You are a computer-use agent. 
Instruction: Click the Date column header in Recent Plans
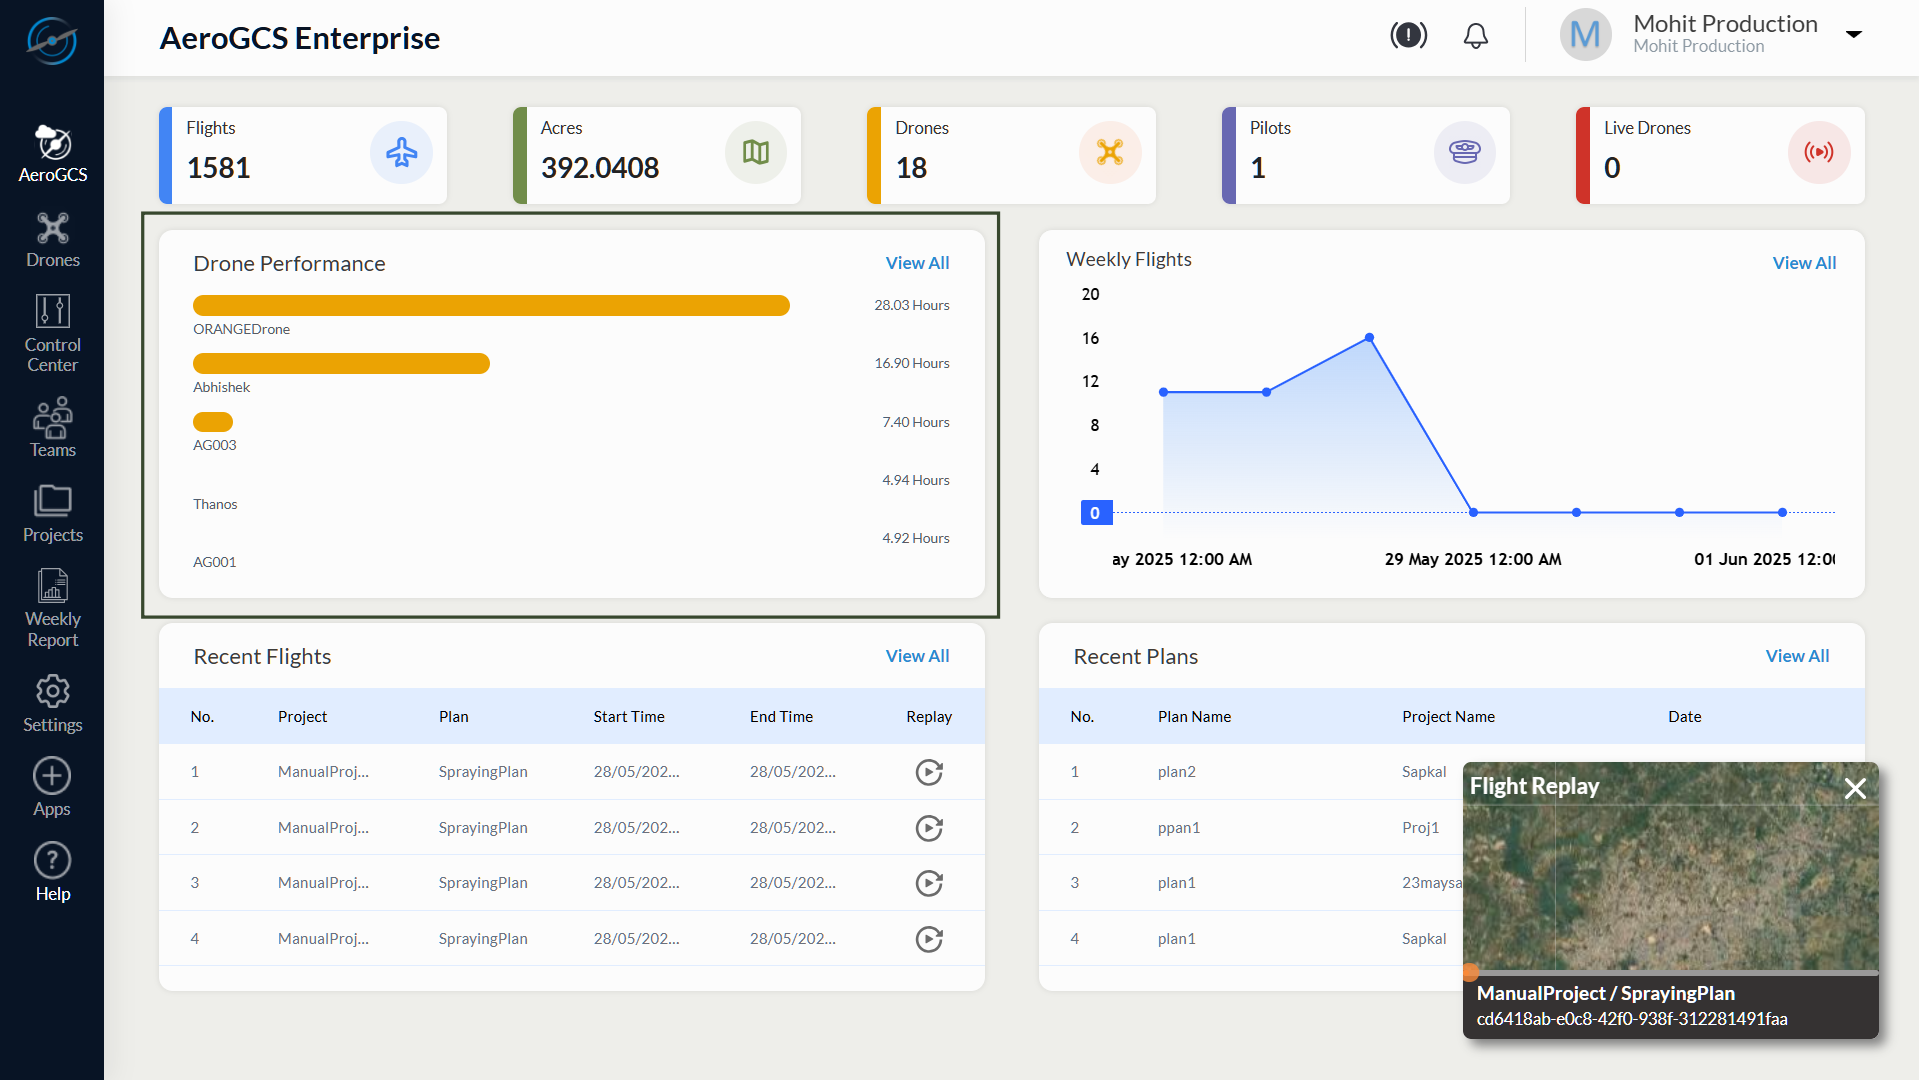1684,717
